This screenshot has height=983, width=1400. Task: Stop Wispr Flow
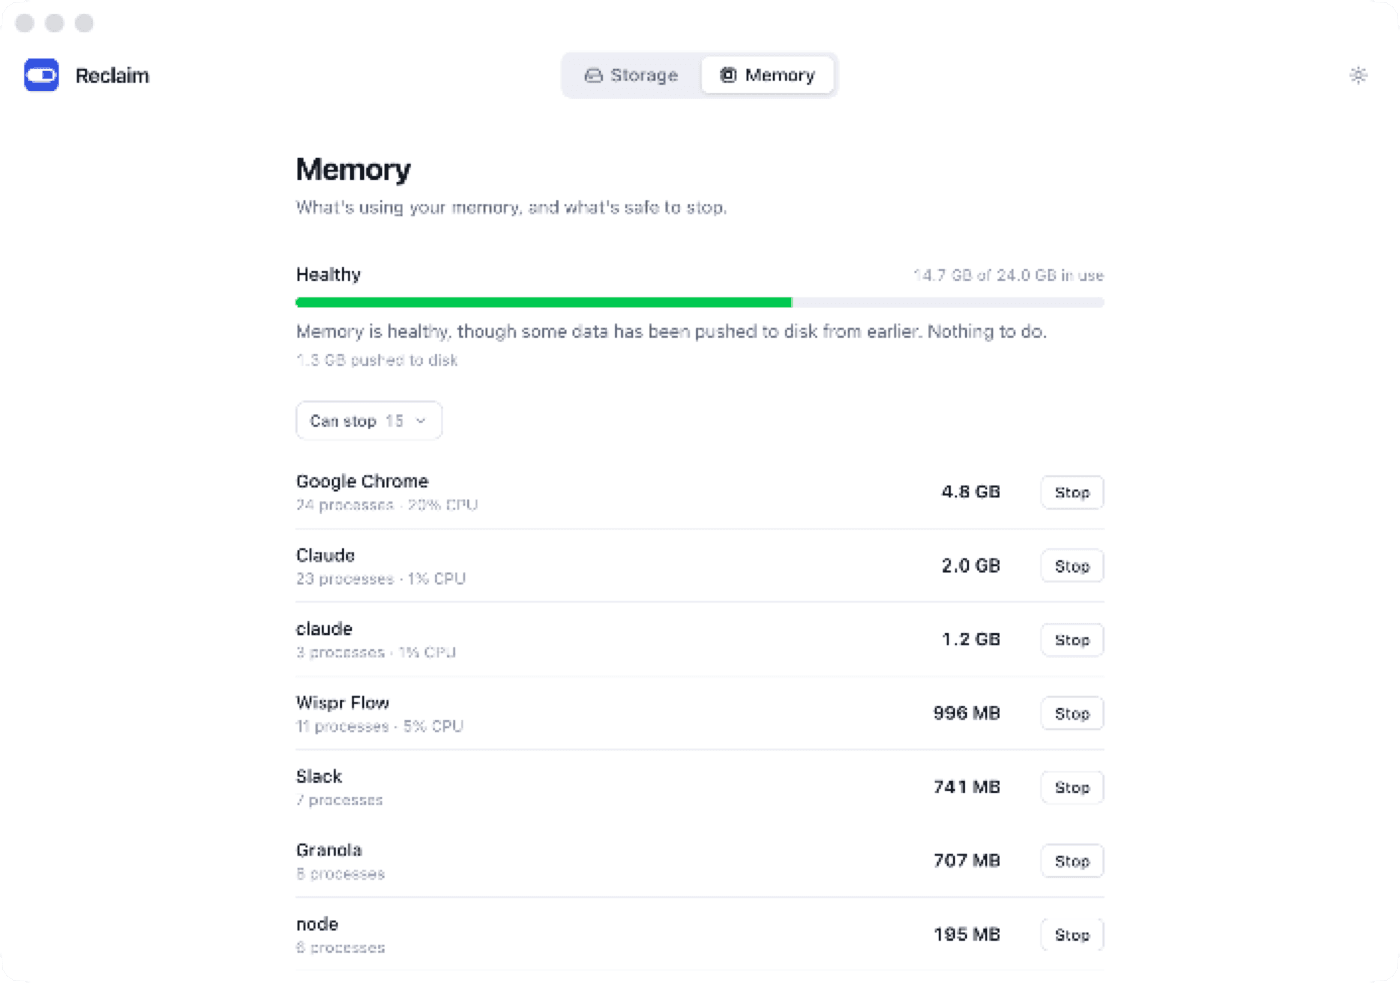[x=1072, y=713]
